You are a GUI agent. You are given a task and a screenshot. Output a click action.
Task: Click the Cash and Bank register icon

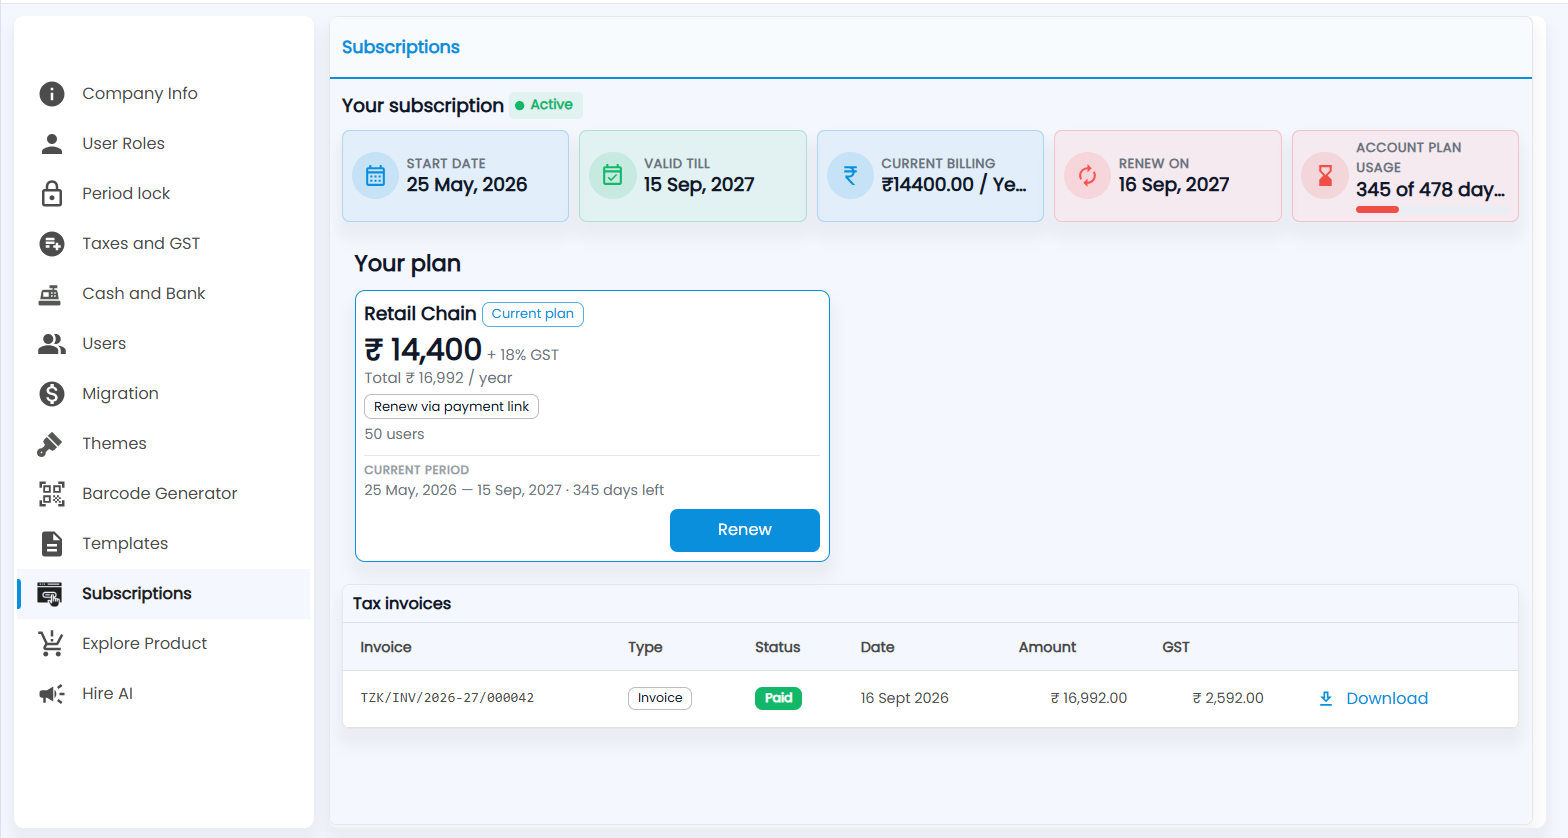[x=50, y=294]
